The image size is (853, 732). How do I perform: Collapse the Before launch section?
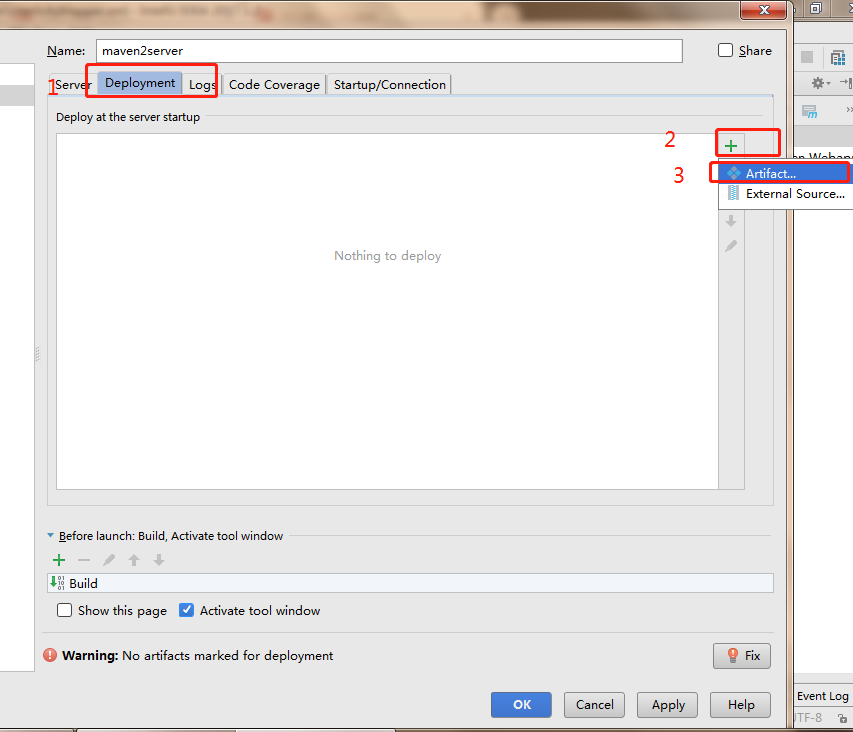[51, 536]
